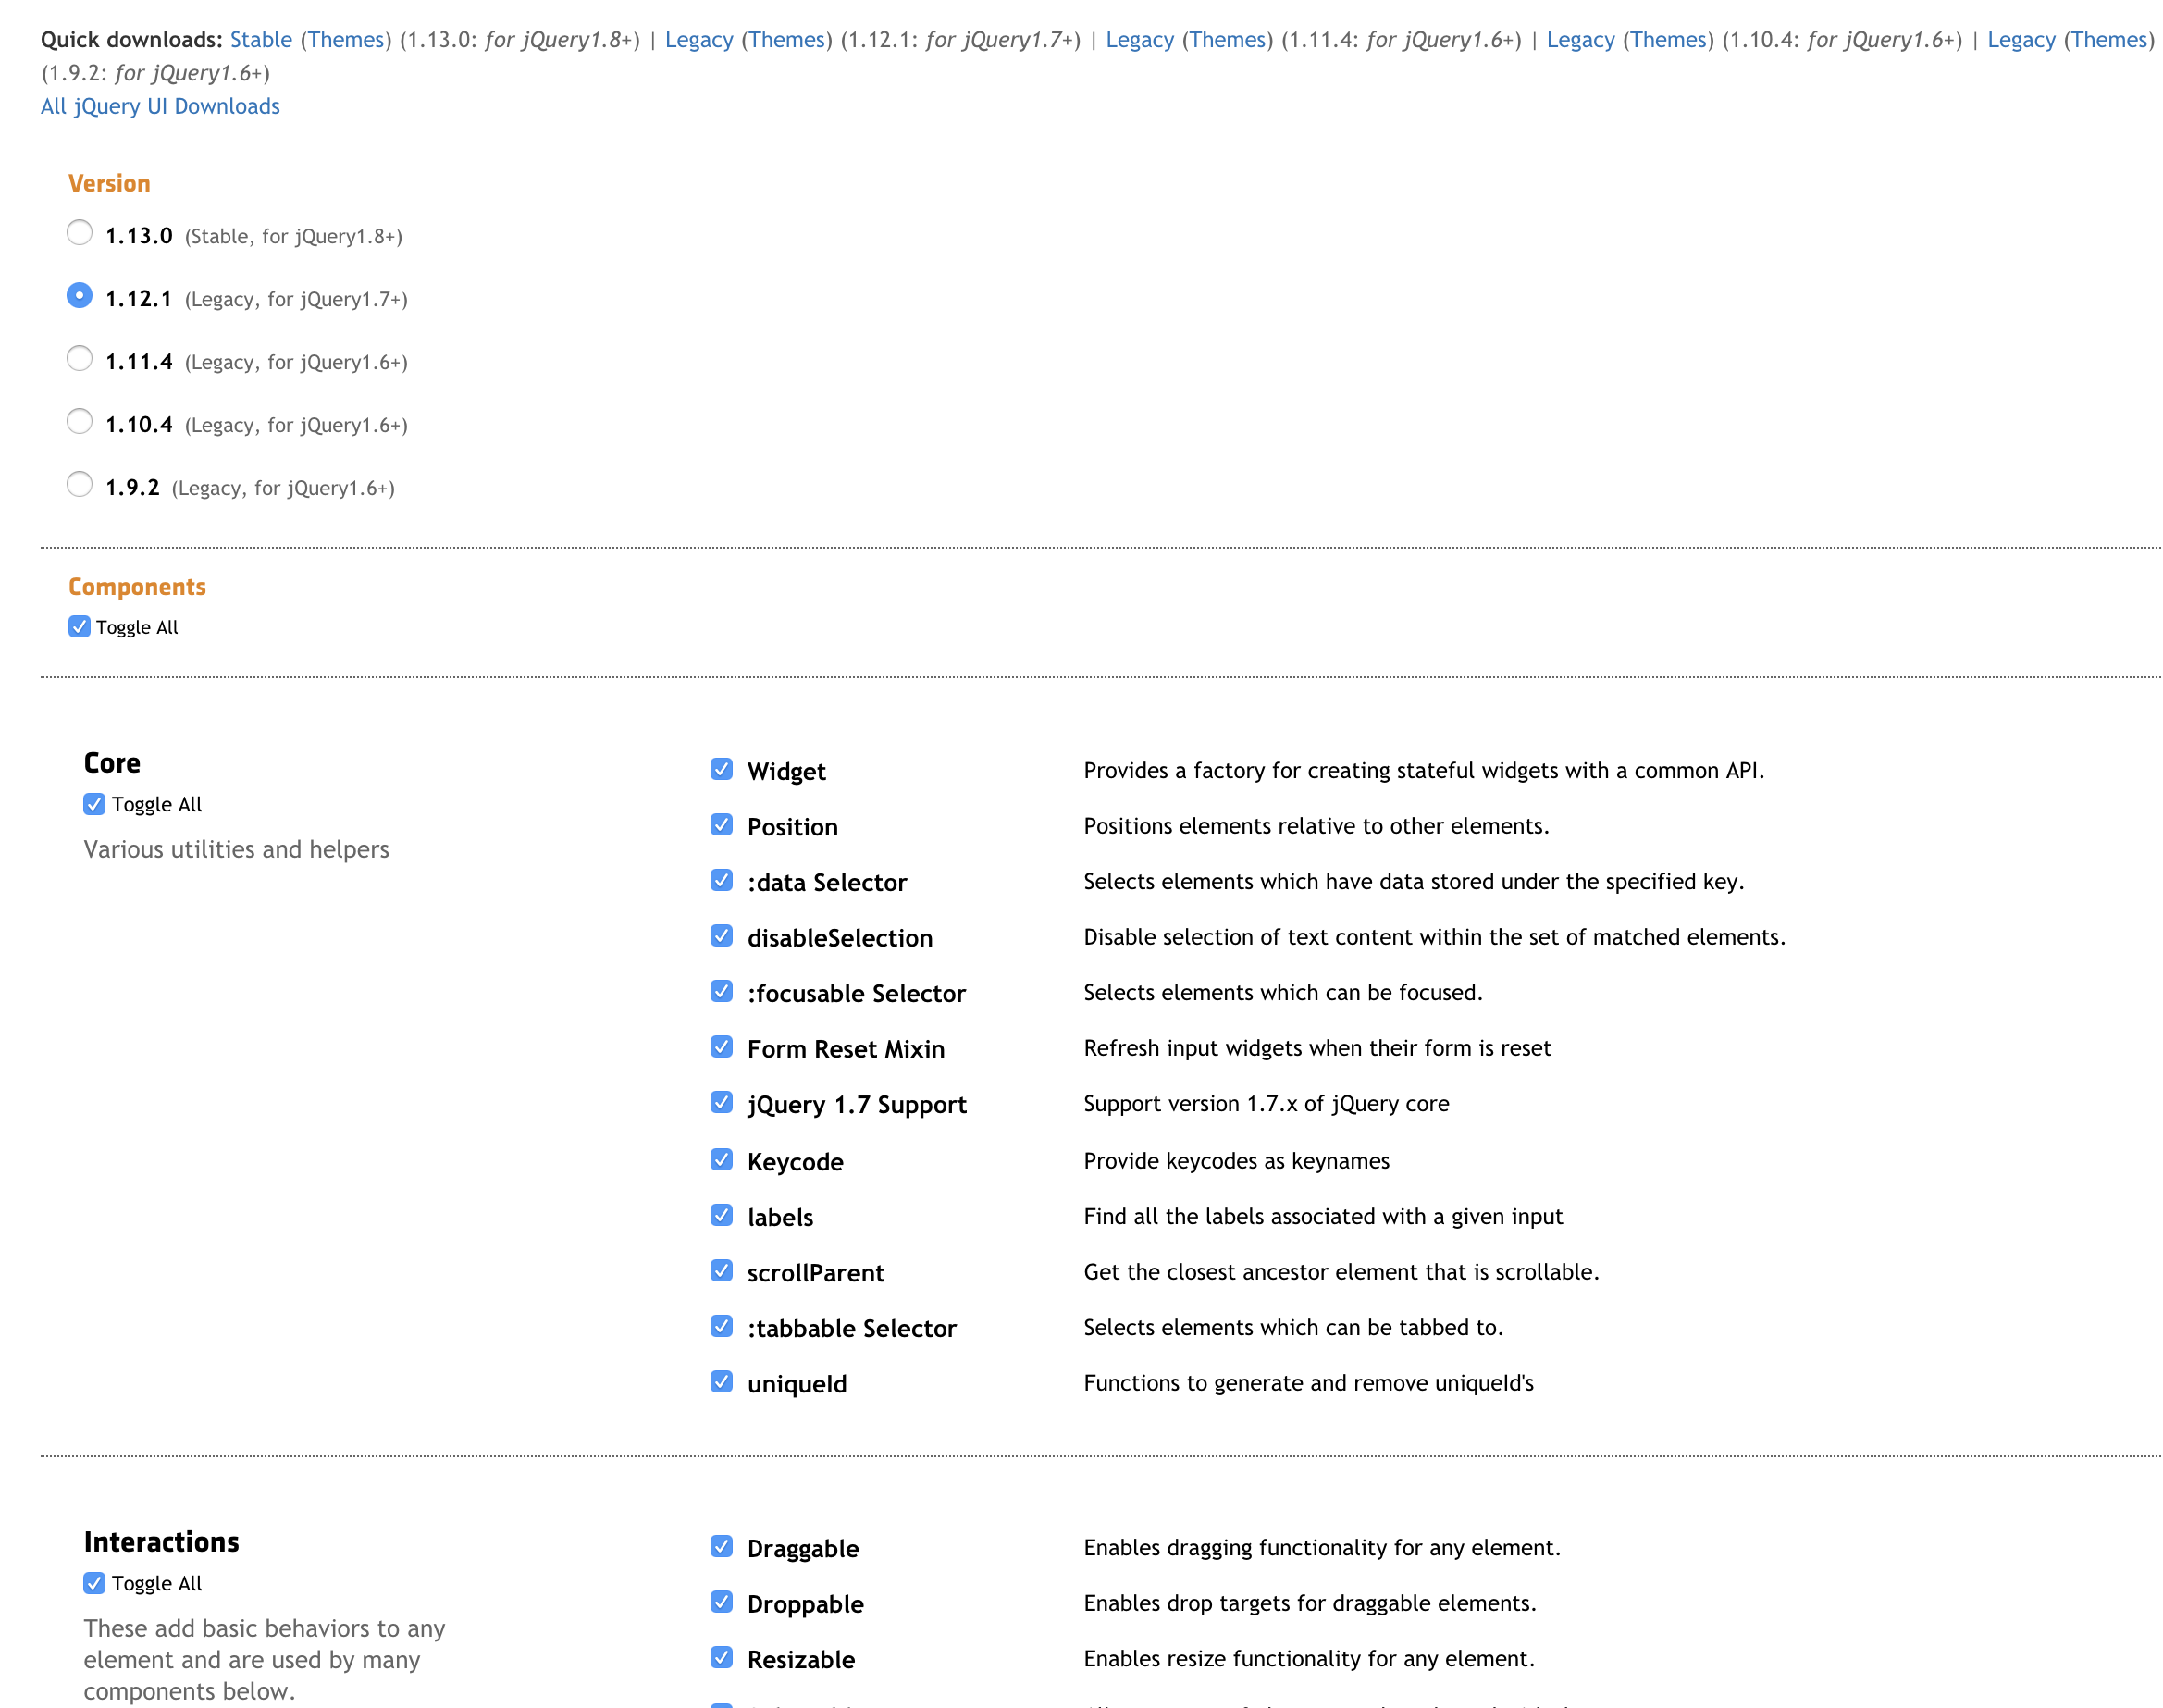Open Legacy download link for 1.11.4
This screenshot has height=1708, width=2163.
tap(1140, 40)
